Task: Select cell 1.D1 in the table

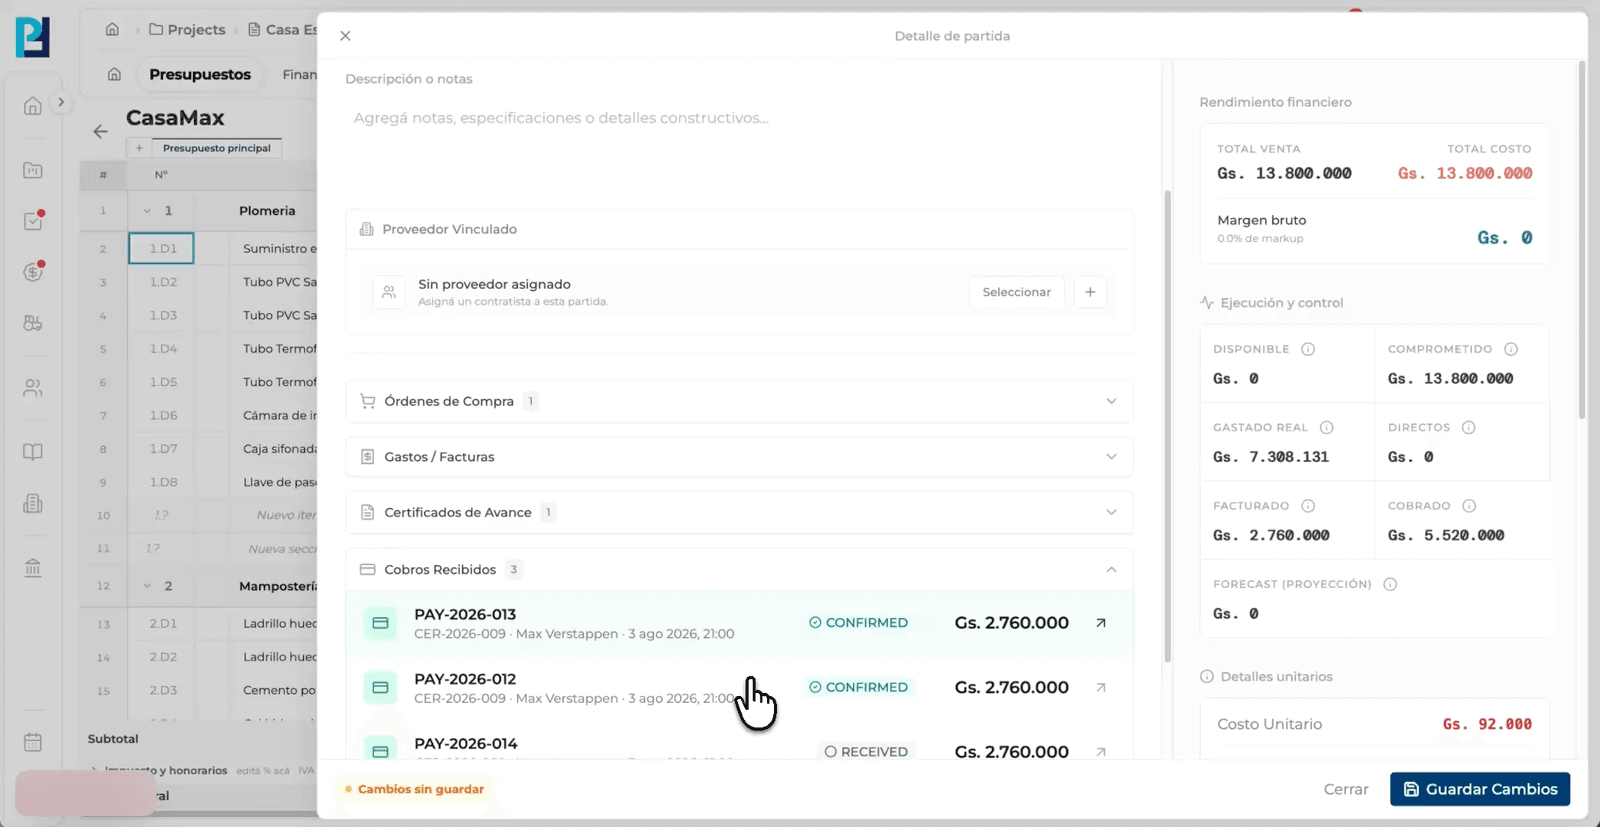Action: [x=162, y=248]
